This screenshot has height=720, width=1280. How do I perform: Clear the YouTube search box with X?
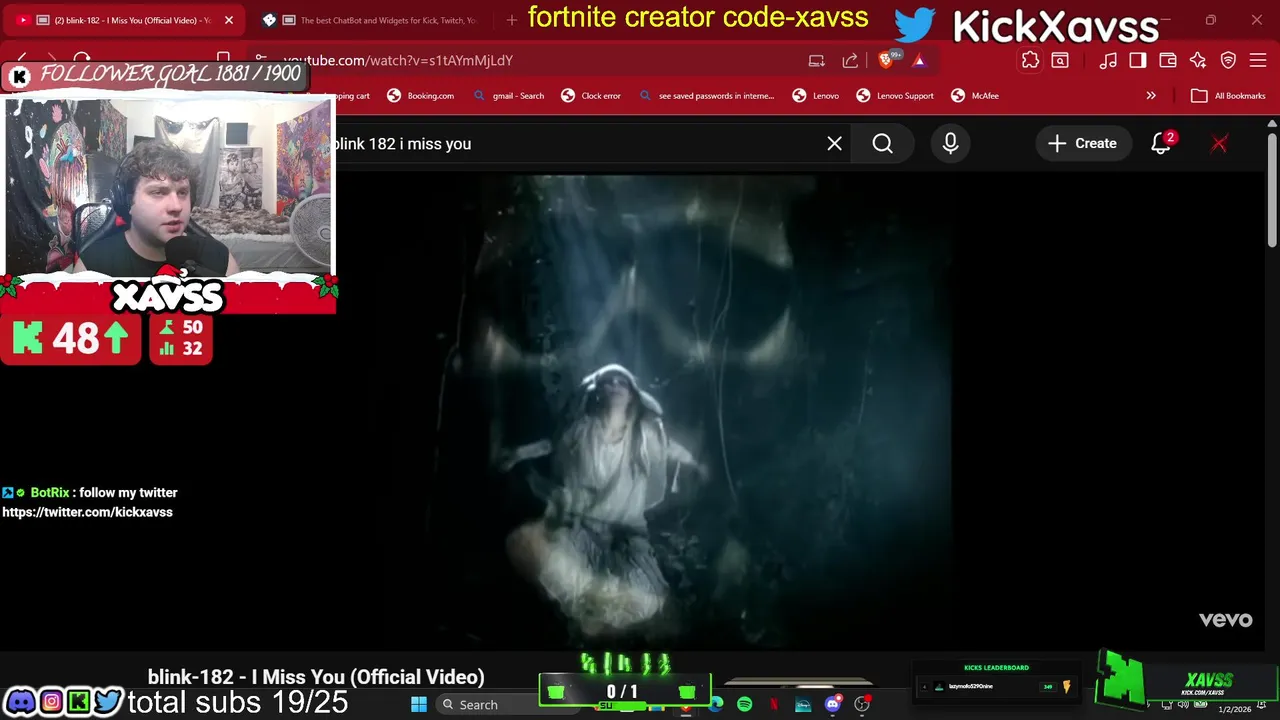[834, 144]
